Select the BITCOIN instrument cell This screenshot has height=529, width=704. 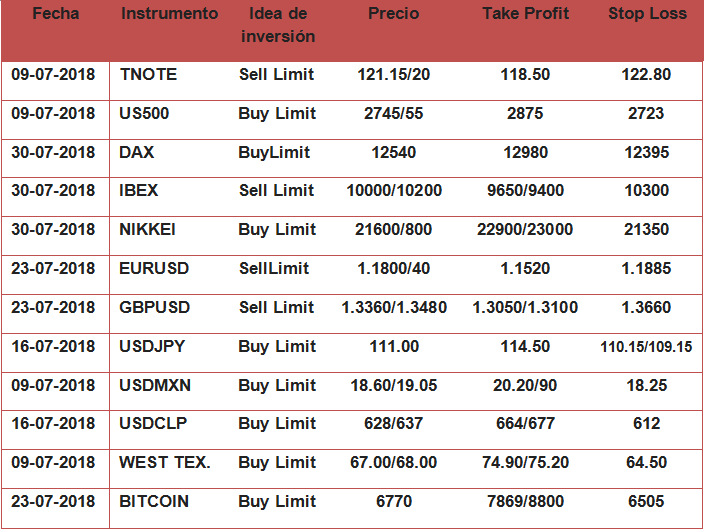coord(154,502)
